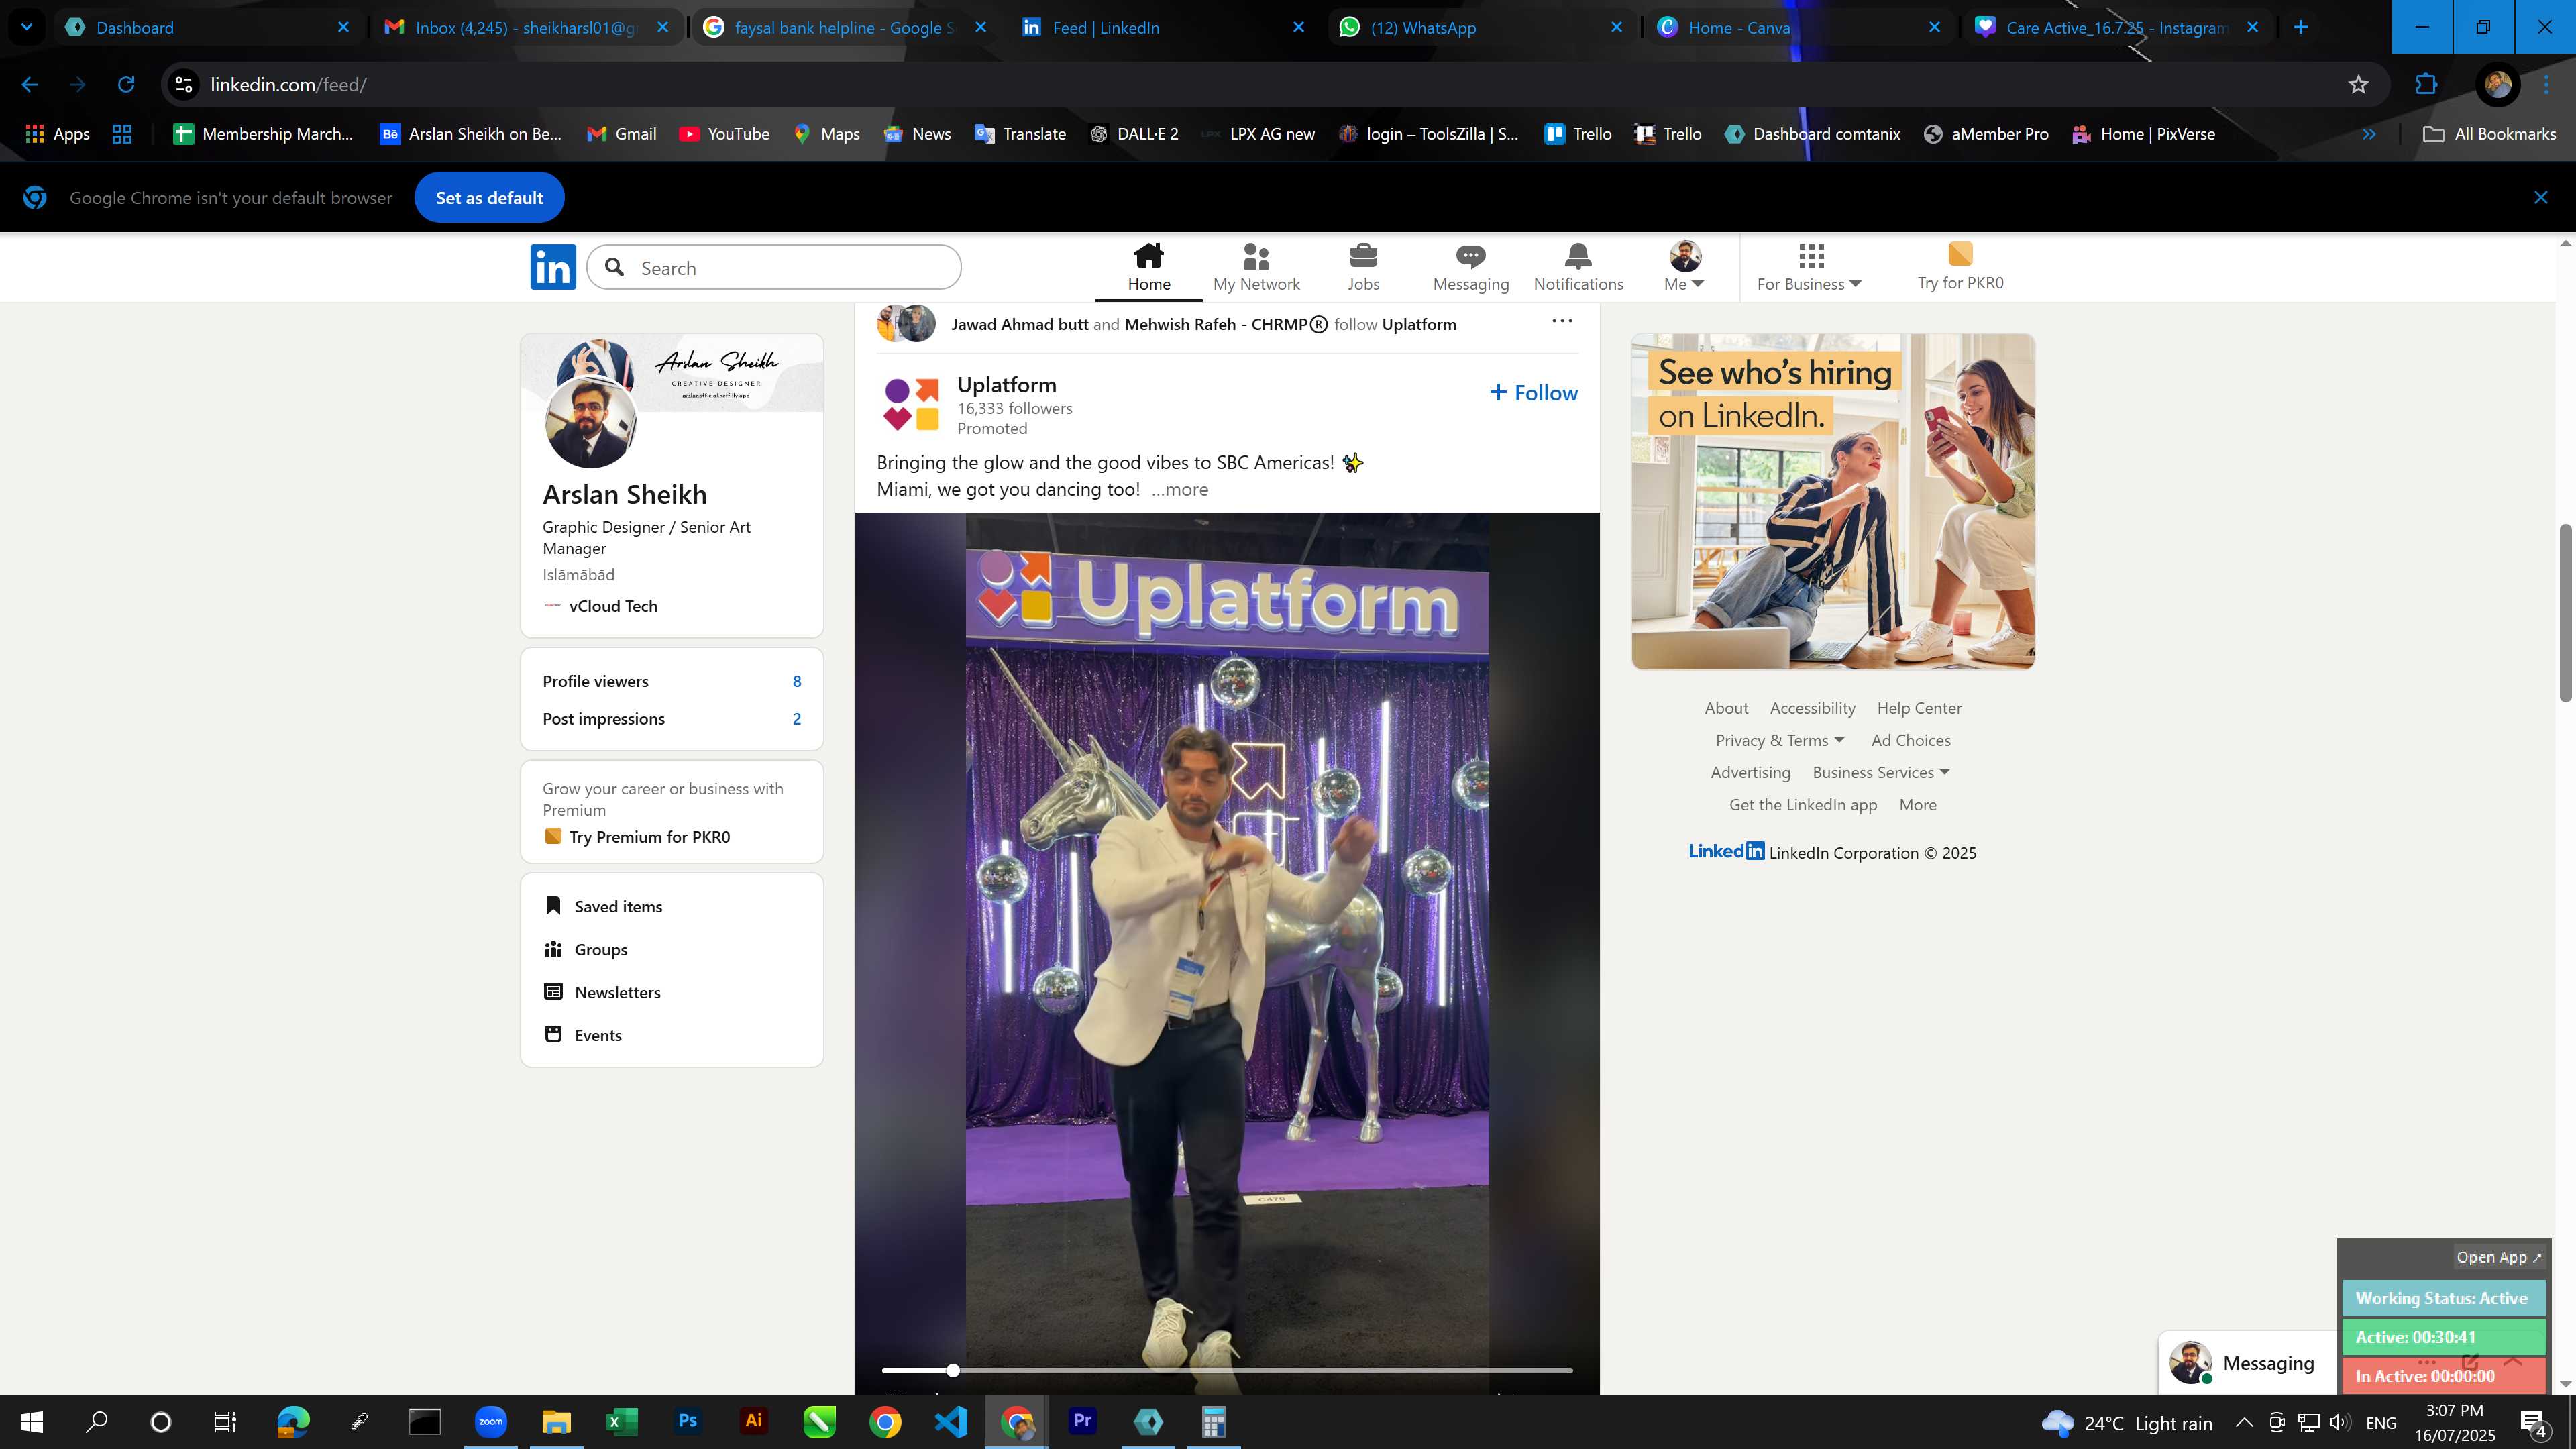The image size is (2576, 1449).
Task: Click Get the LinkedIn app link
Action: [1802, 805]
